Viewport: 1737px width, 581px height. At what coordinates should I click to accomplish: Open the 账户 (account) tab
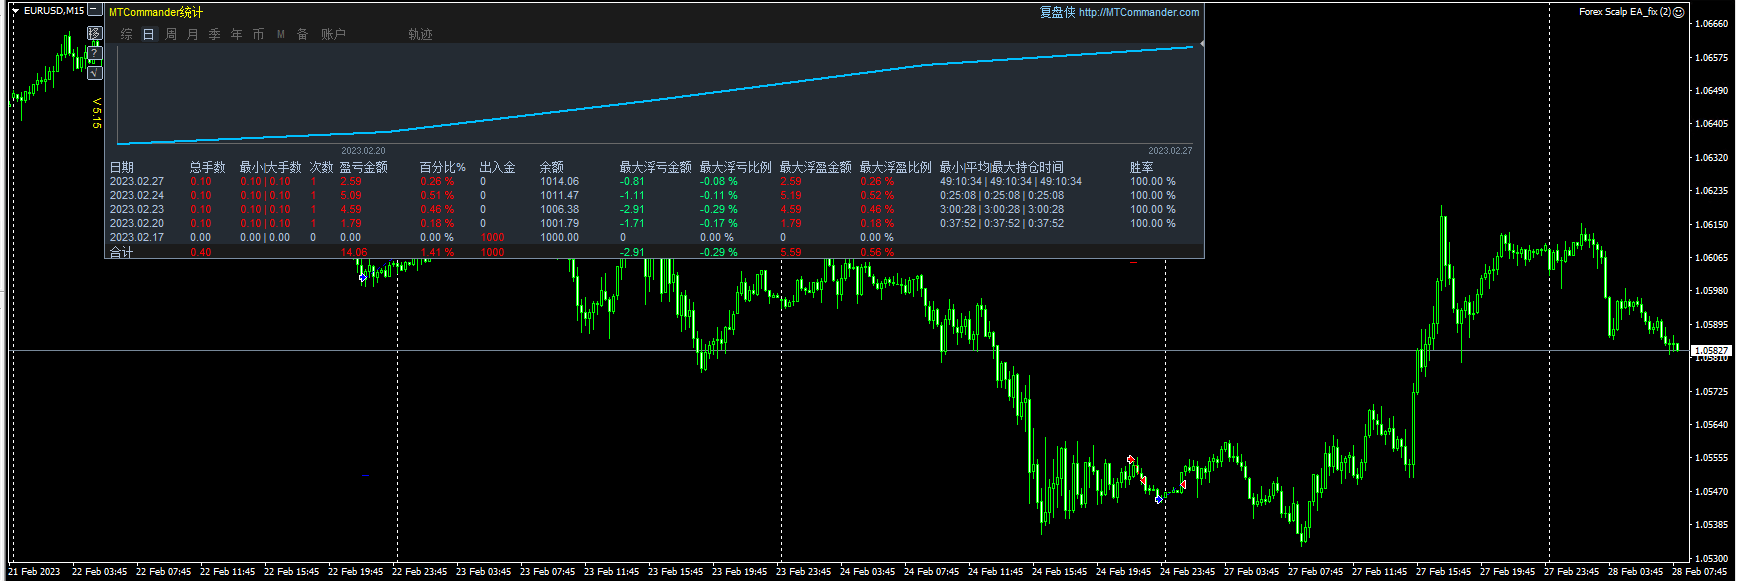tap(333, 34)
